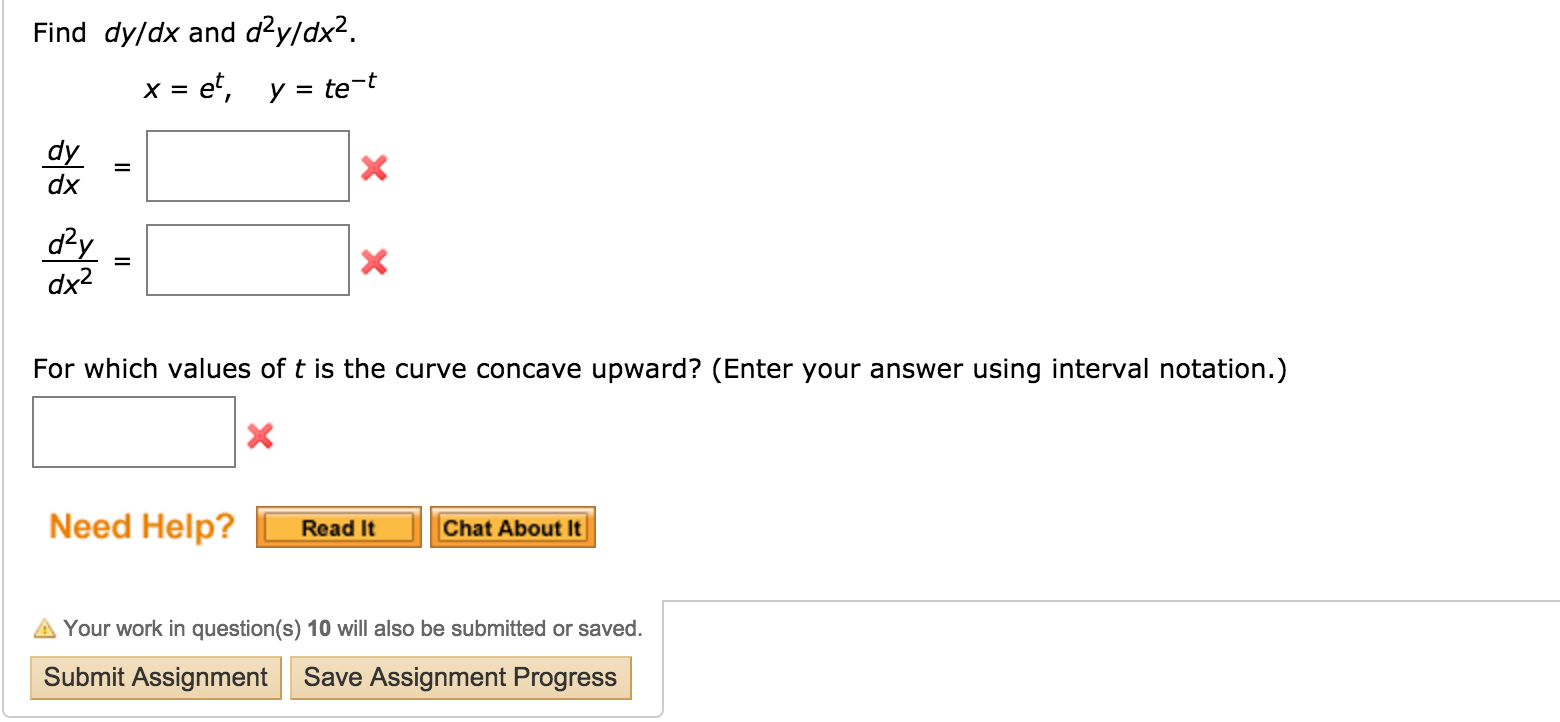Click the red X beside the d²y/dx² answer box
Screen dimensions: 1560x722
click(373, 262)
